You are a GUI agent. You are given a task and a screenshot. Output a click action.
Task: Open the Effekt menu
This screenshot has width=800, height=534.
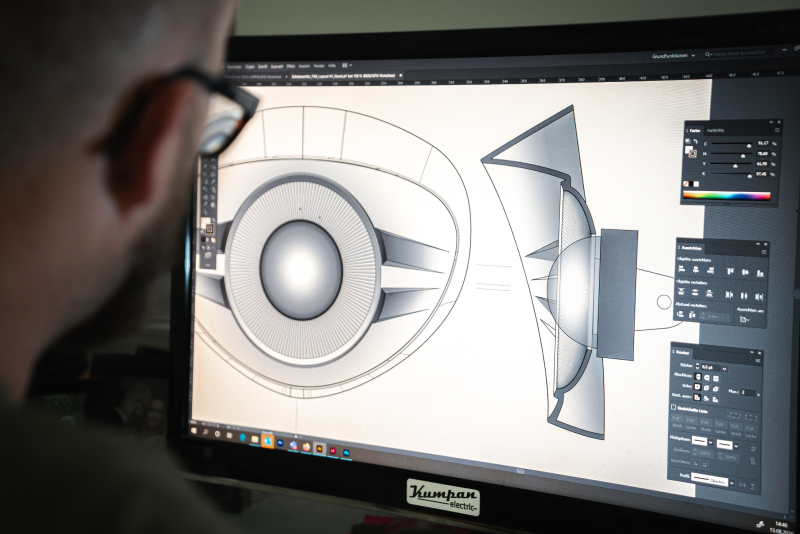click(290, 66)
